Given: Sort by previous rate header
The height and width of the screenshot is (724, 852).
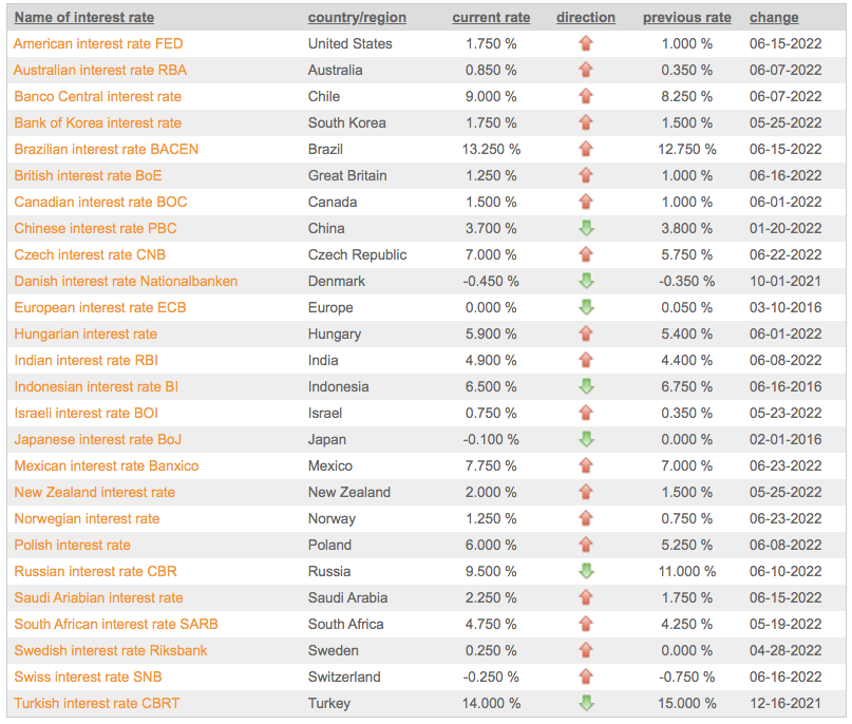Looking at the screenshot, I should [687, 17].
